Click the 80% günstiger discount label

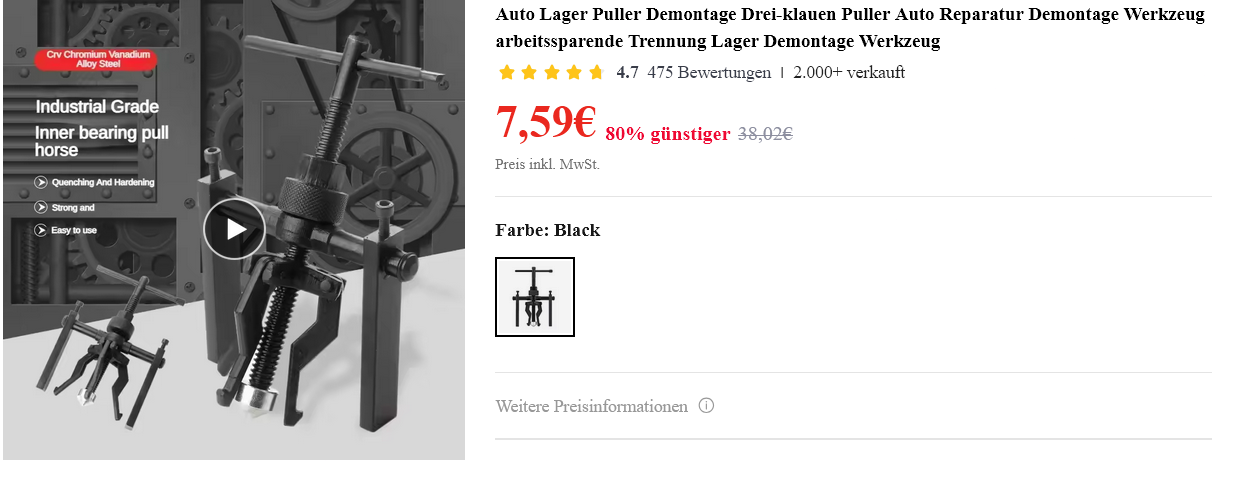(x=668, y=133)
